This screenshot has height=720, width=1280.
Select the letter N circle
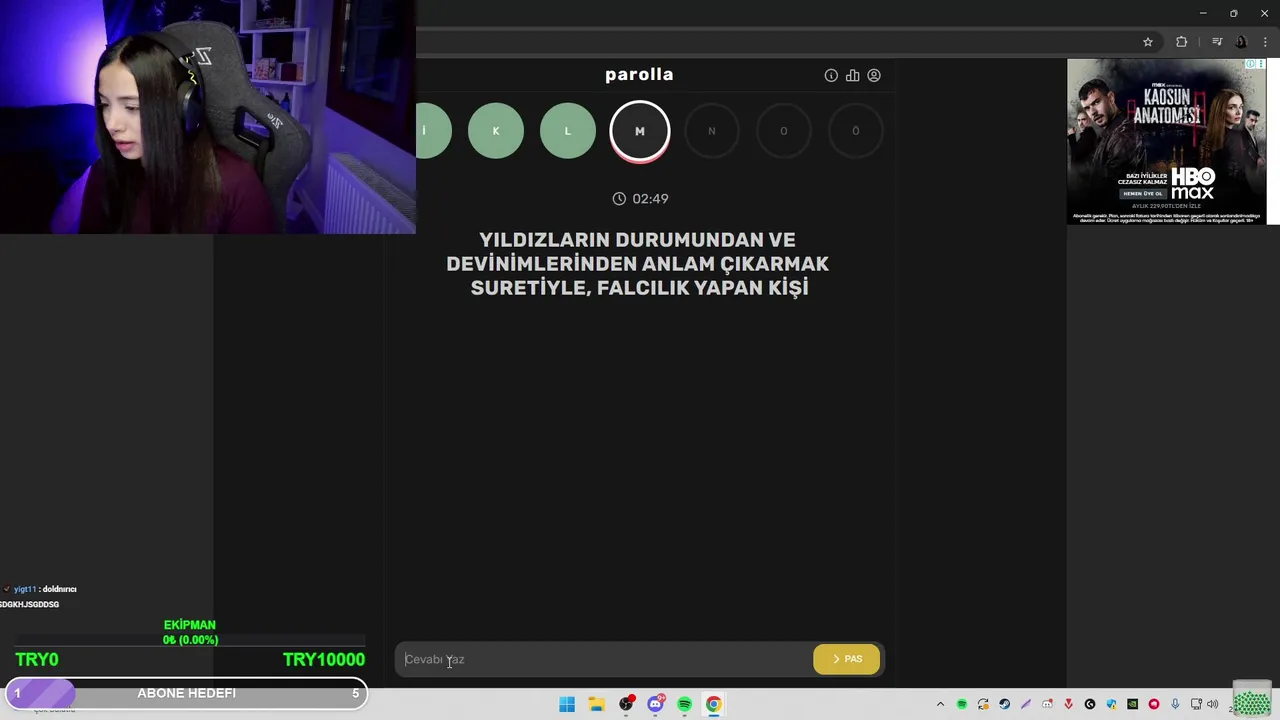click(712, 131)
